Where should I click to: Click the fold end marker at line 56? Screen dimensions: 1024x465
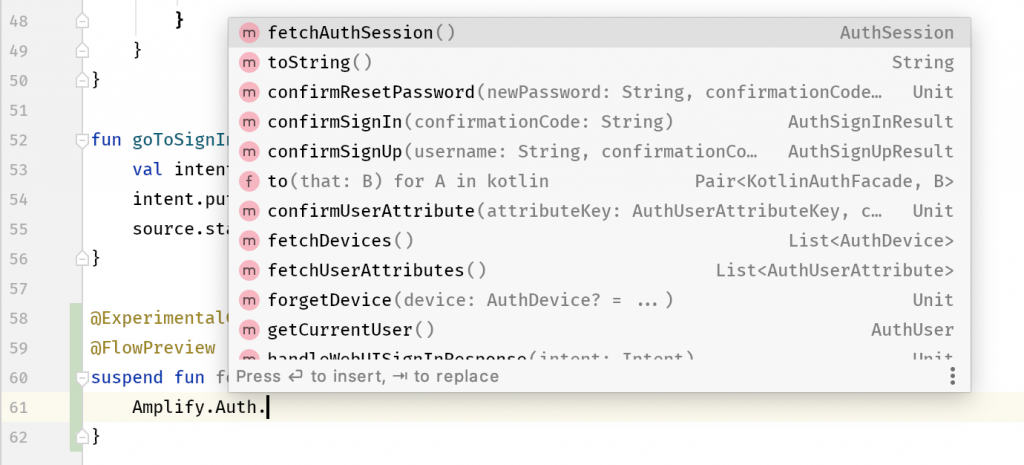coord(82,259)
